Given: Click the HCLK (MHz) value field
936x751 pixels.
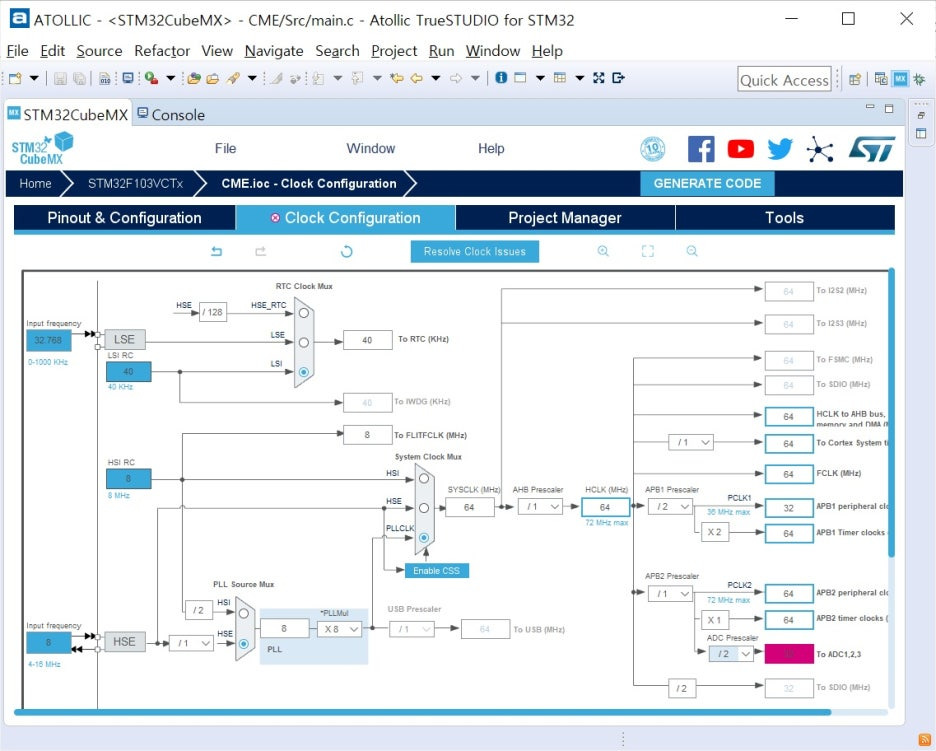Looking at the screenshot, I should point(605,507).
